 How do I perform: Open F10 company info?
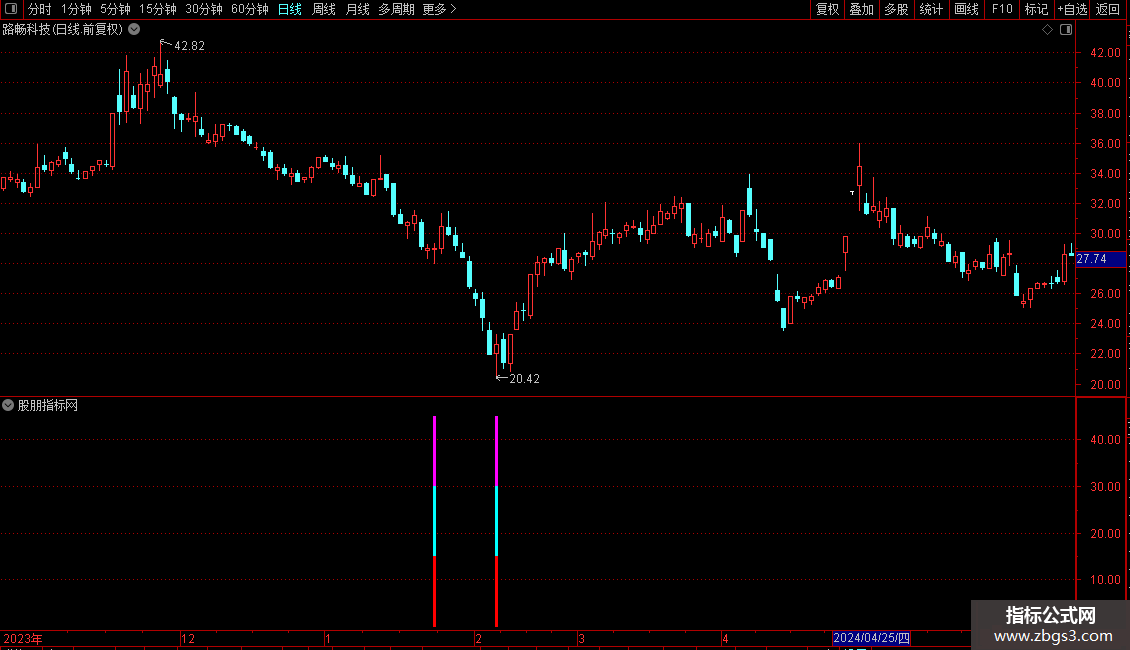[1002, 9]
